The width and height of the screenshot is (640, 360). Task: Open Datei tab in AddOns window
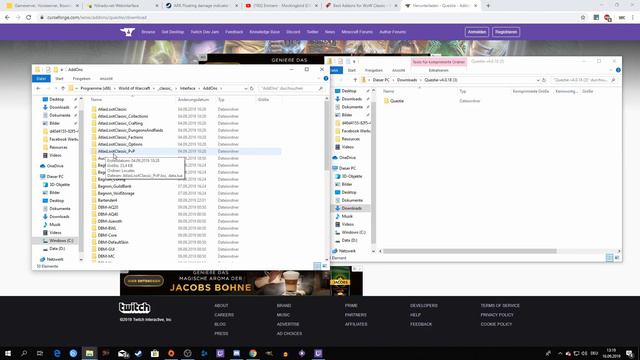pos(41,78)
